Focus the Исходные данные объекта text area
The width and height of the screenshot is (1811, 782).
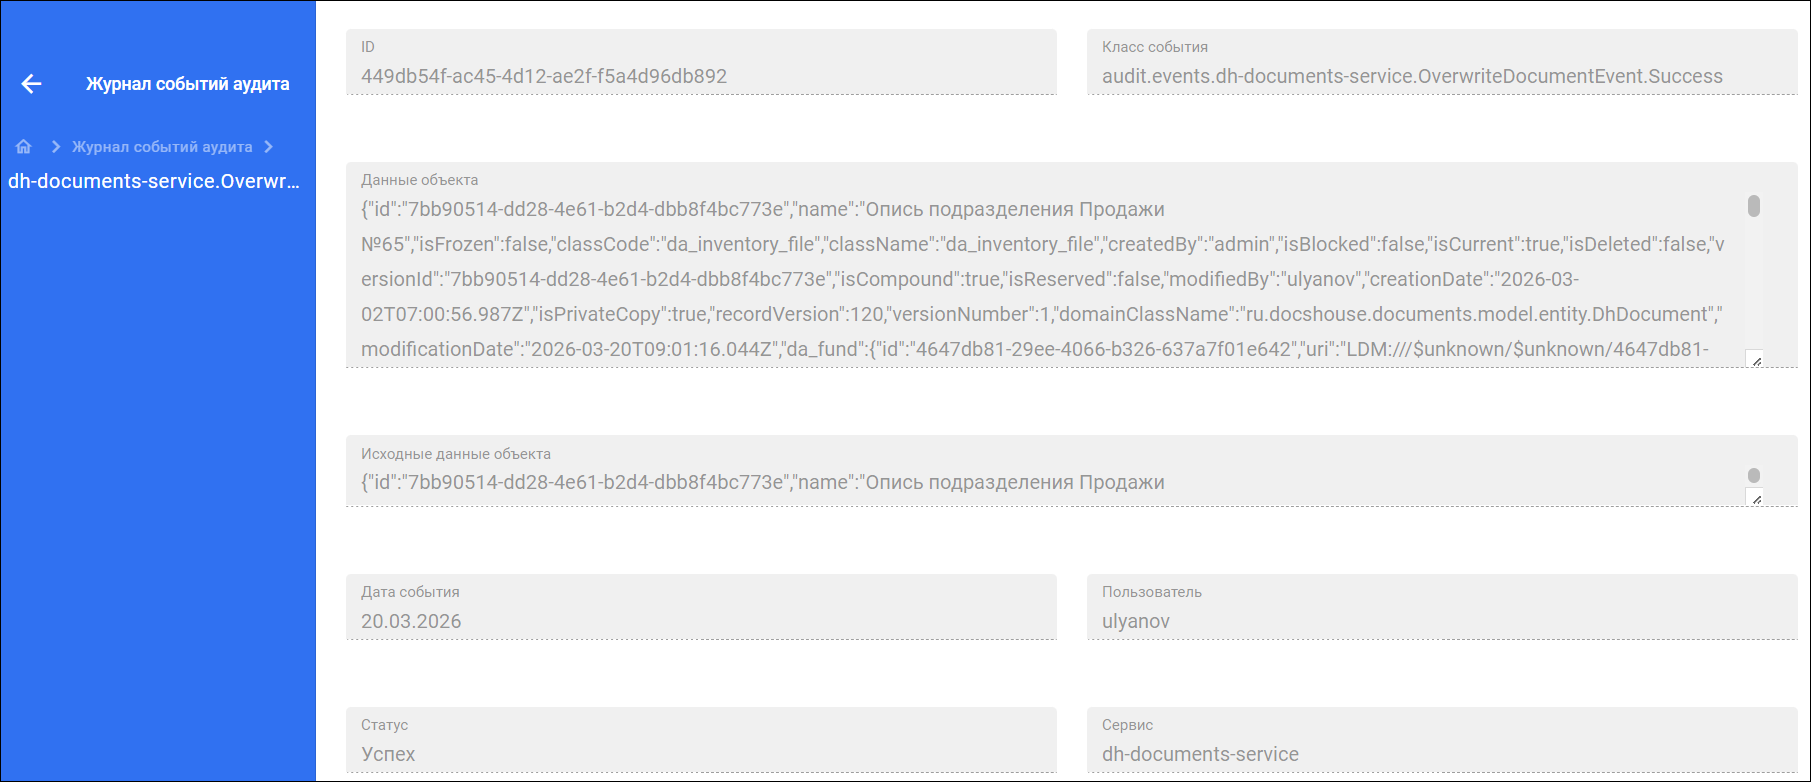click(1072, 471)
